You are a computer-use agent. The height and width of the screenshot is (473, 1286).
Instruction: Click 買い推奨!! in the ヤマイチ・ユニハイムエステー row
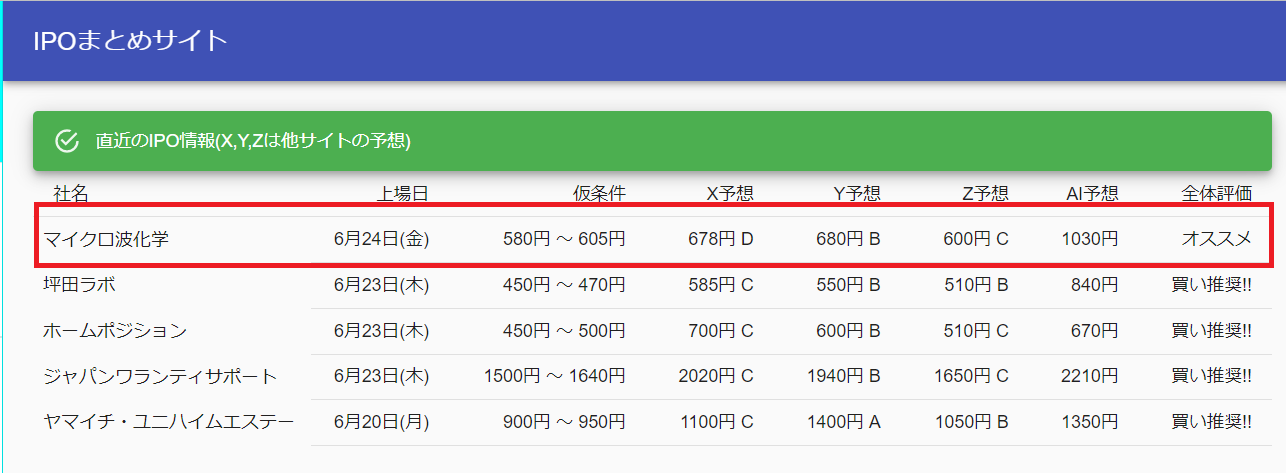1211,422
